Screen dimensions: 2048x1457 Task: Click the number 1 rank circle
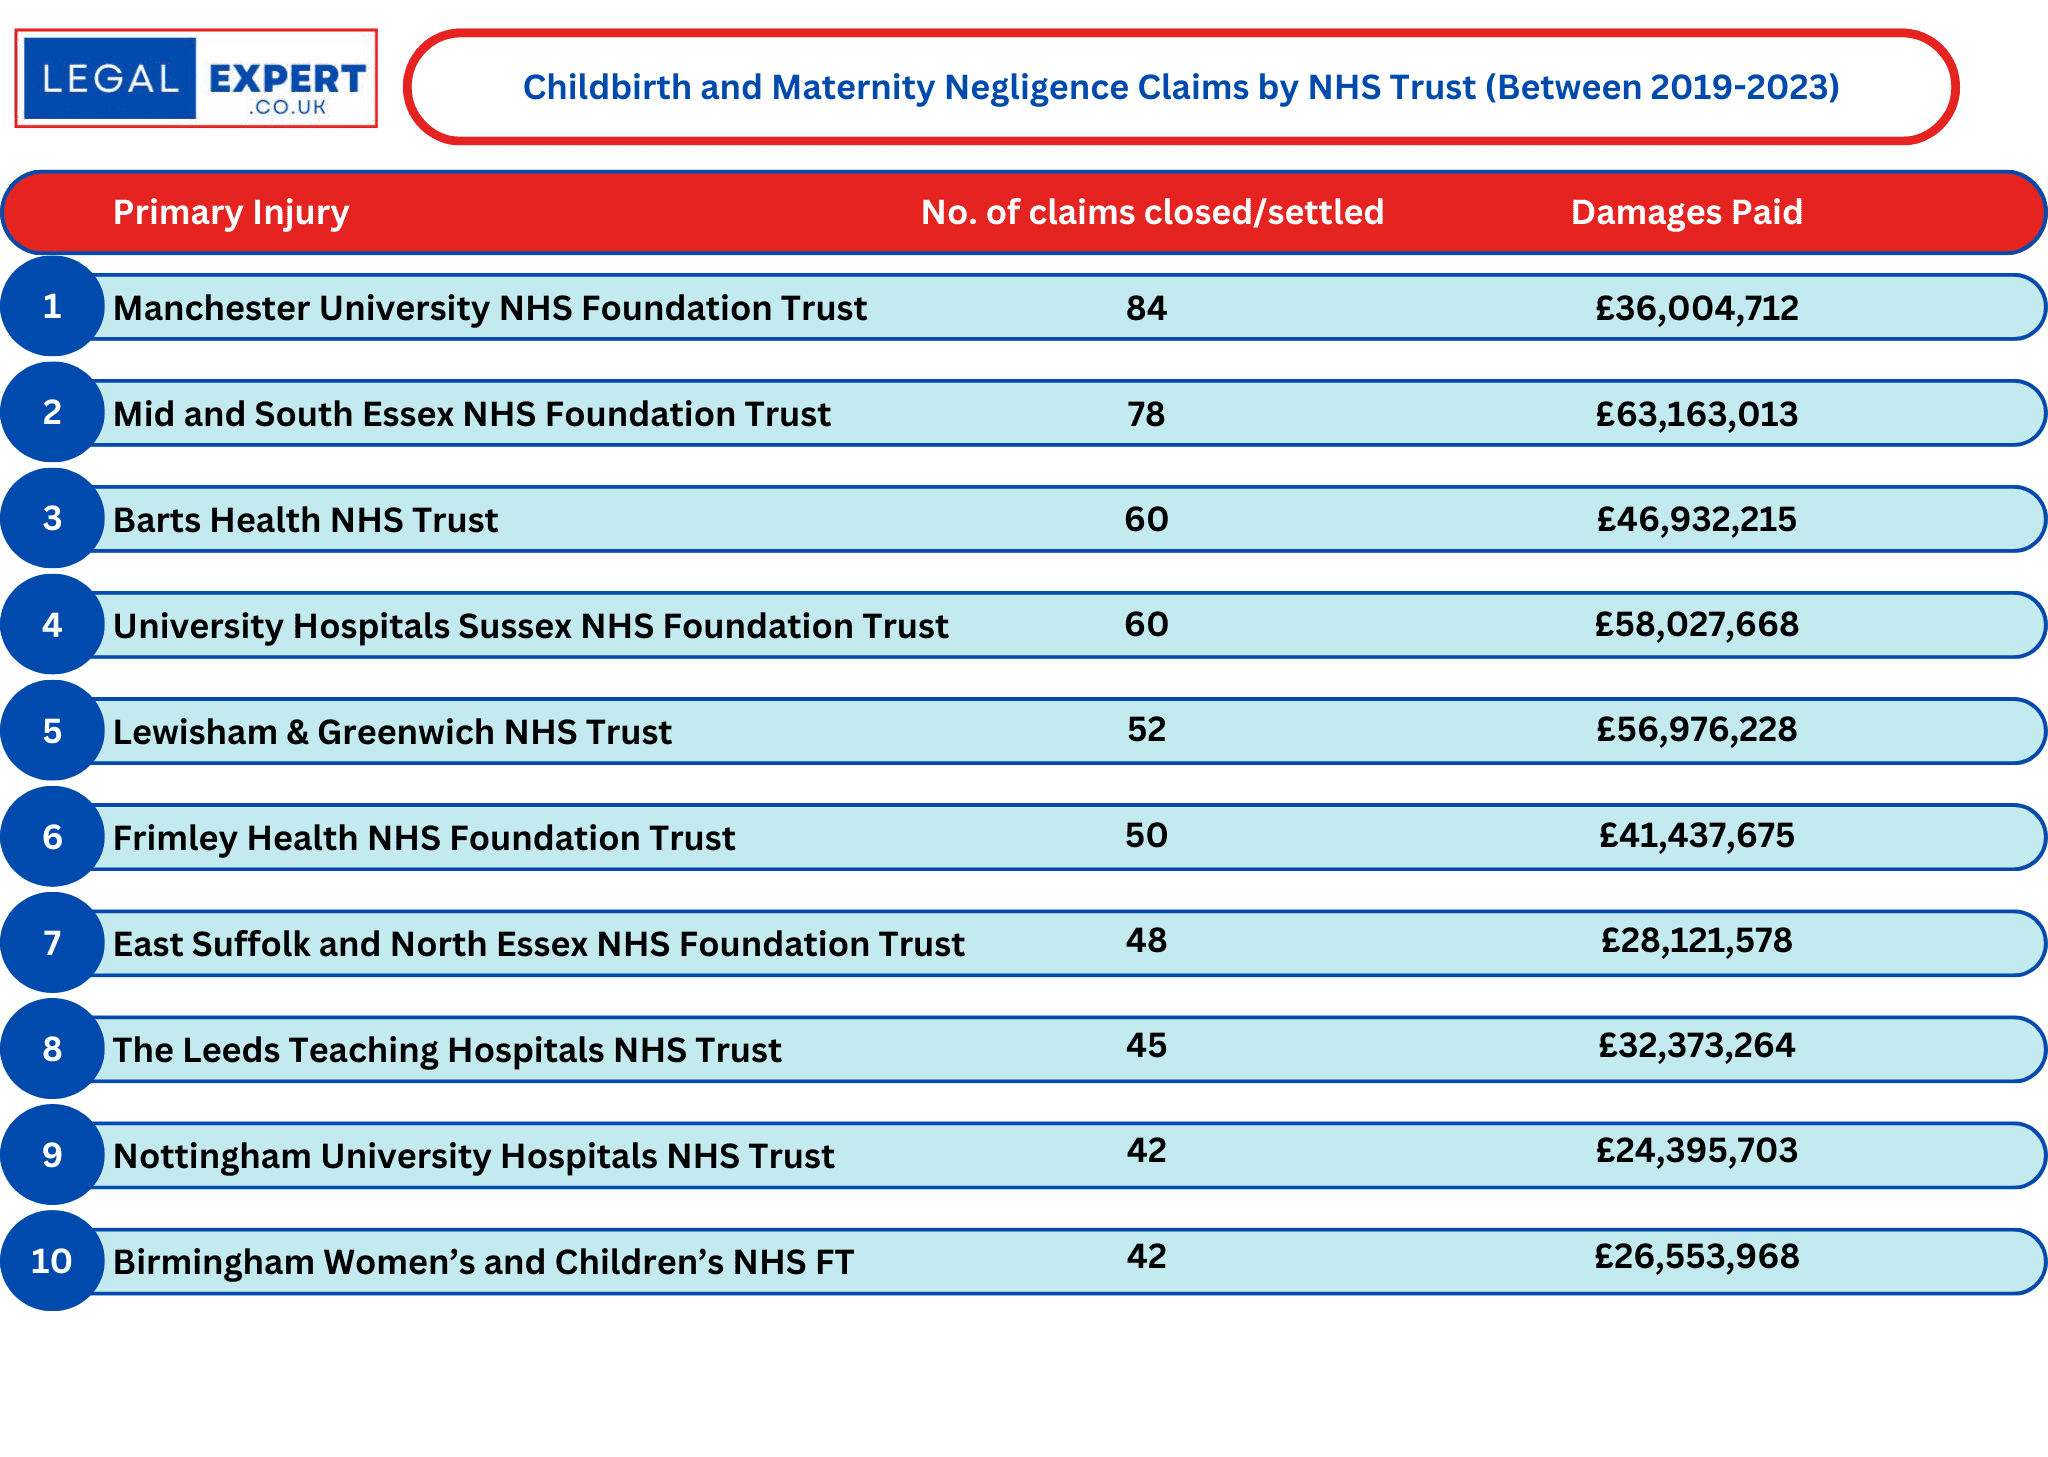pyautogui.click(x=52, y=306)
